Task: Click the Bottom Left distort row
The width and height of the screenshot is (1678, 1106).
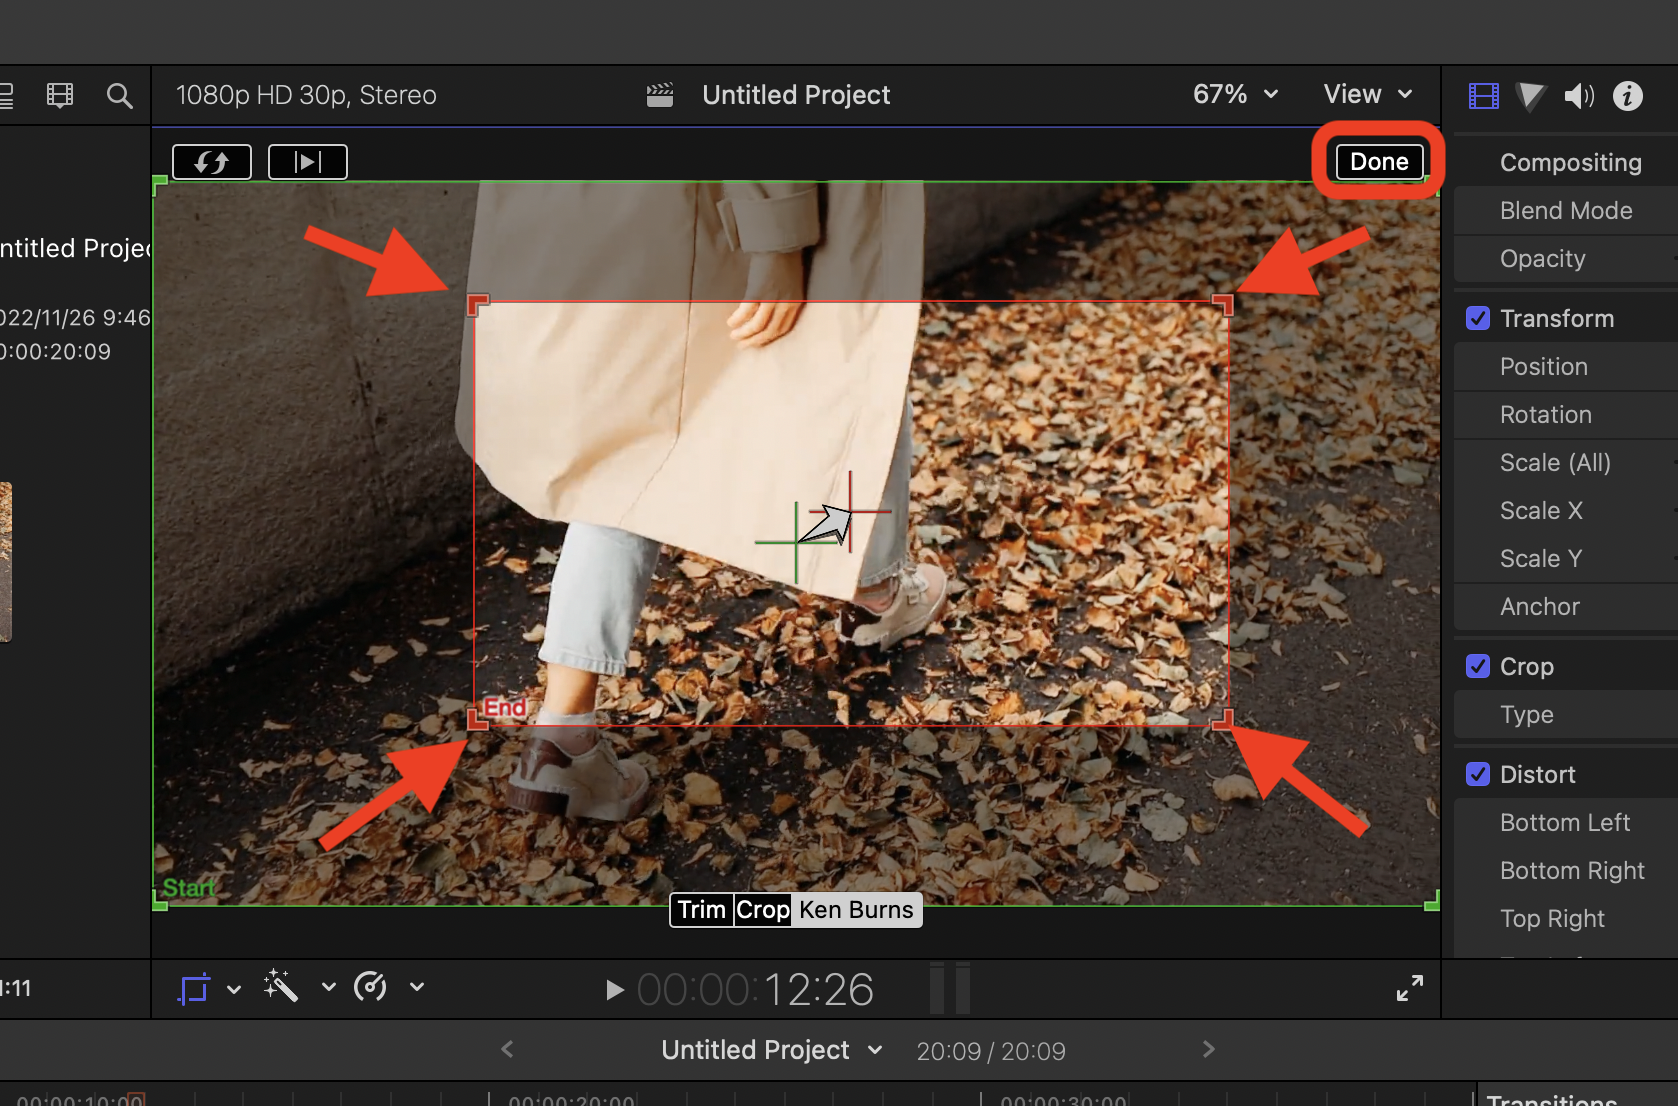Action: click(1566, 822)
